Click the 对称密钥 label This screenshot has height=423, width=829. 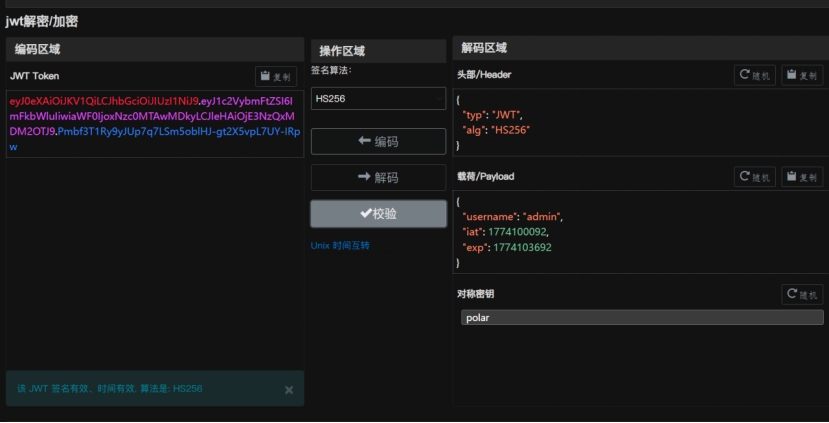(x=475, y=294)
